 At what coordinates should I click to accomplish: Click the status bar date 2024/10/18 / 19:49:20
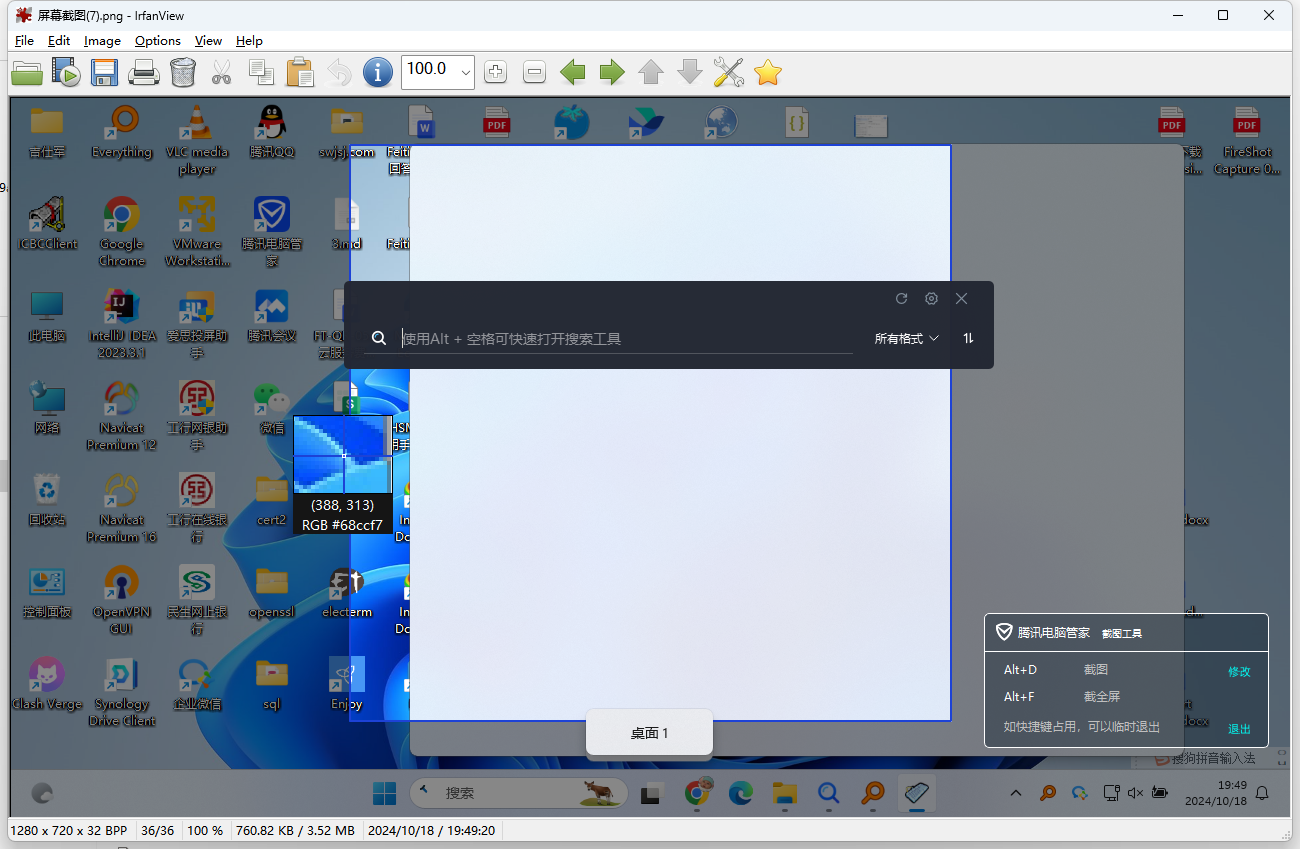pos(432,830)
